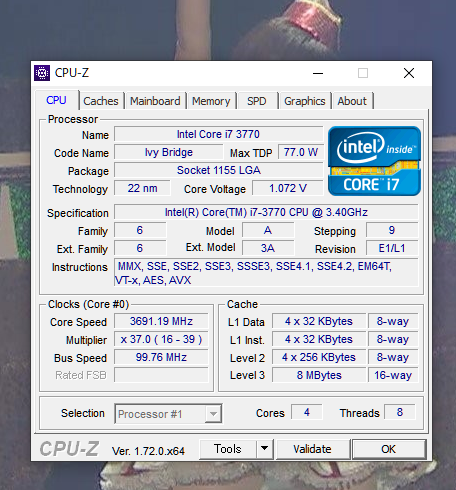Go to the SPD tab
The width and height of the screenshot is (456, 490).
257,101
